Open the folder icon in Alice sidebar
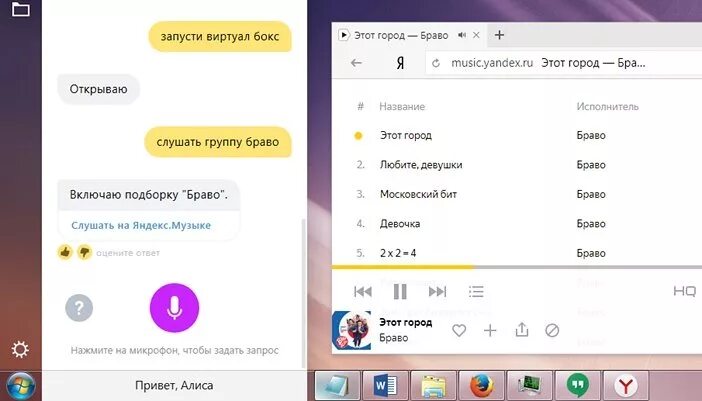Image resolution: width=702 pixels, height=401 pixels. pos(21,9)
